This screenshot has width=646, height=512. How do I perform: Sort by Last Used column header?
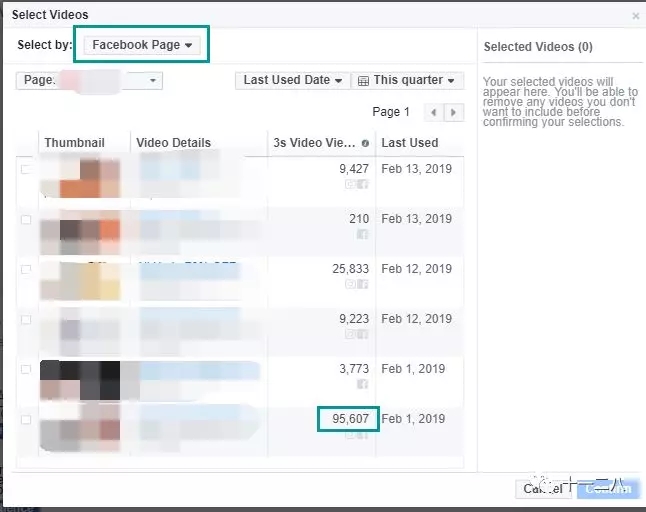(x=410, y=143)
